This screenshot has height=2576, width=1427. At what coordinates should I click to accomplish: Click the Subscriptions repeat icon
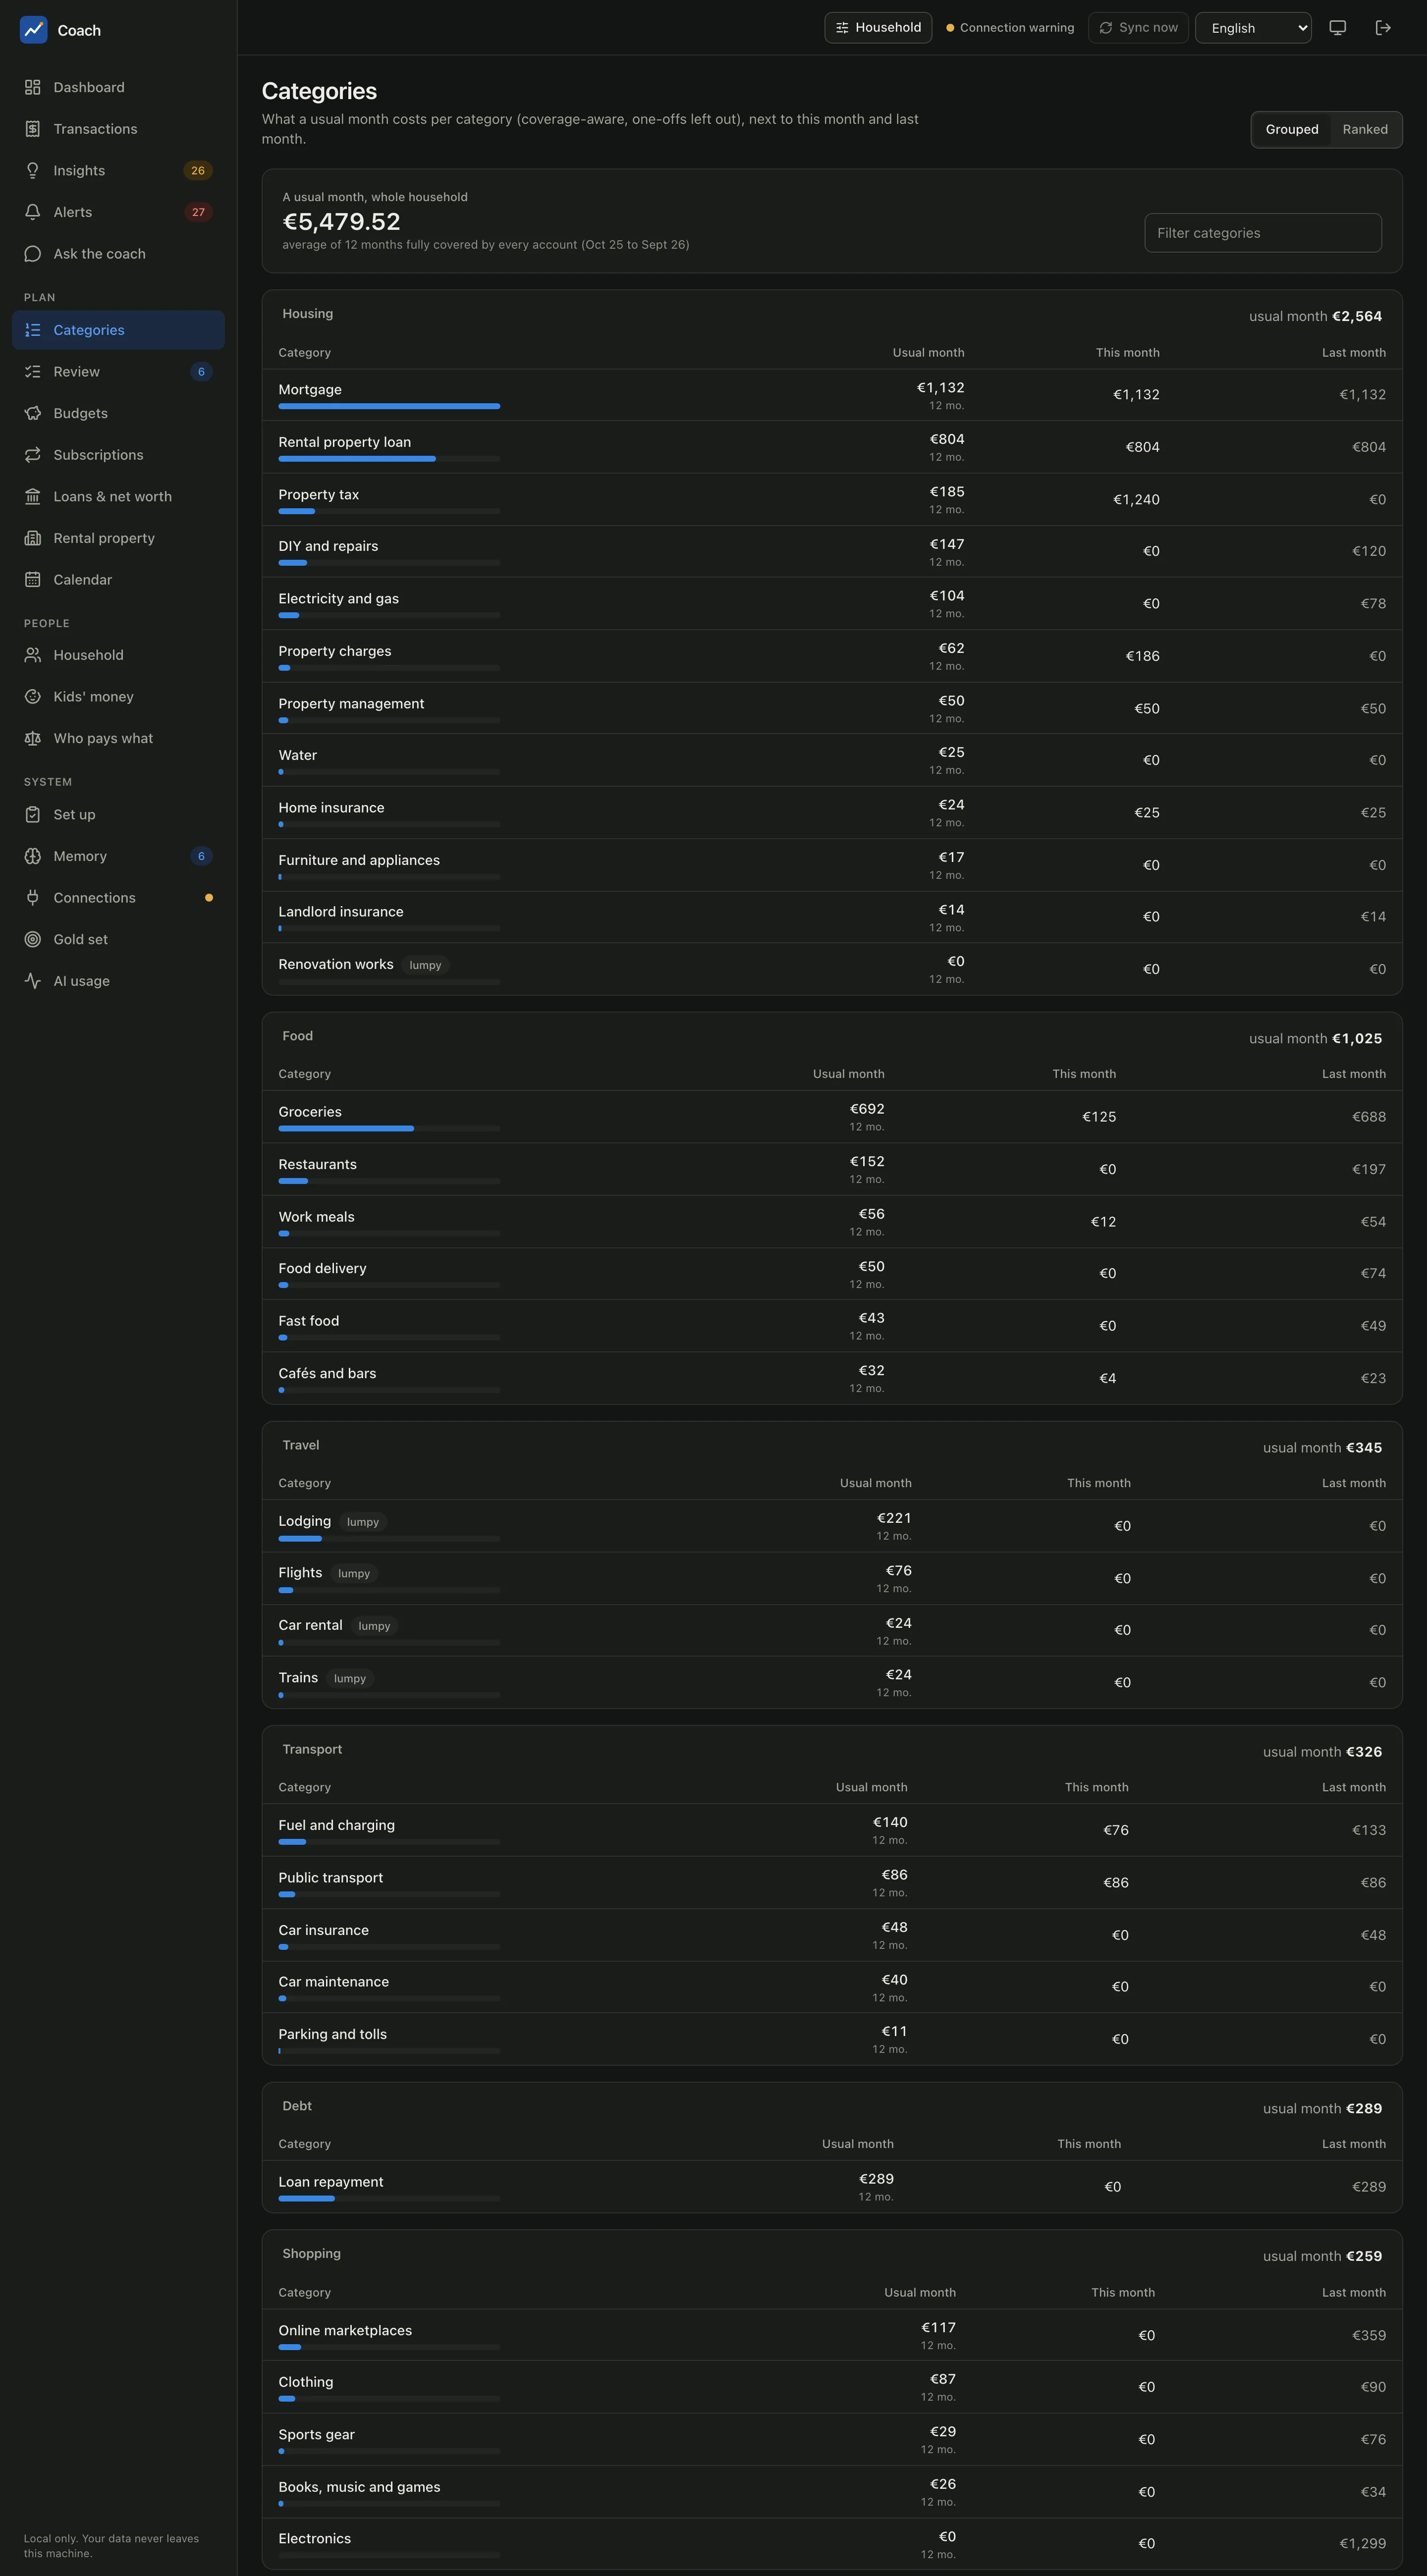[x=33, y=455]
